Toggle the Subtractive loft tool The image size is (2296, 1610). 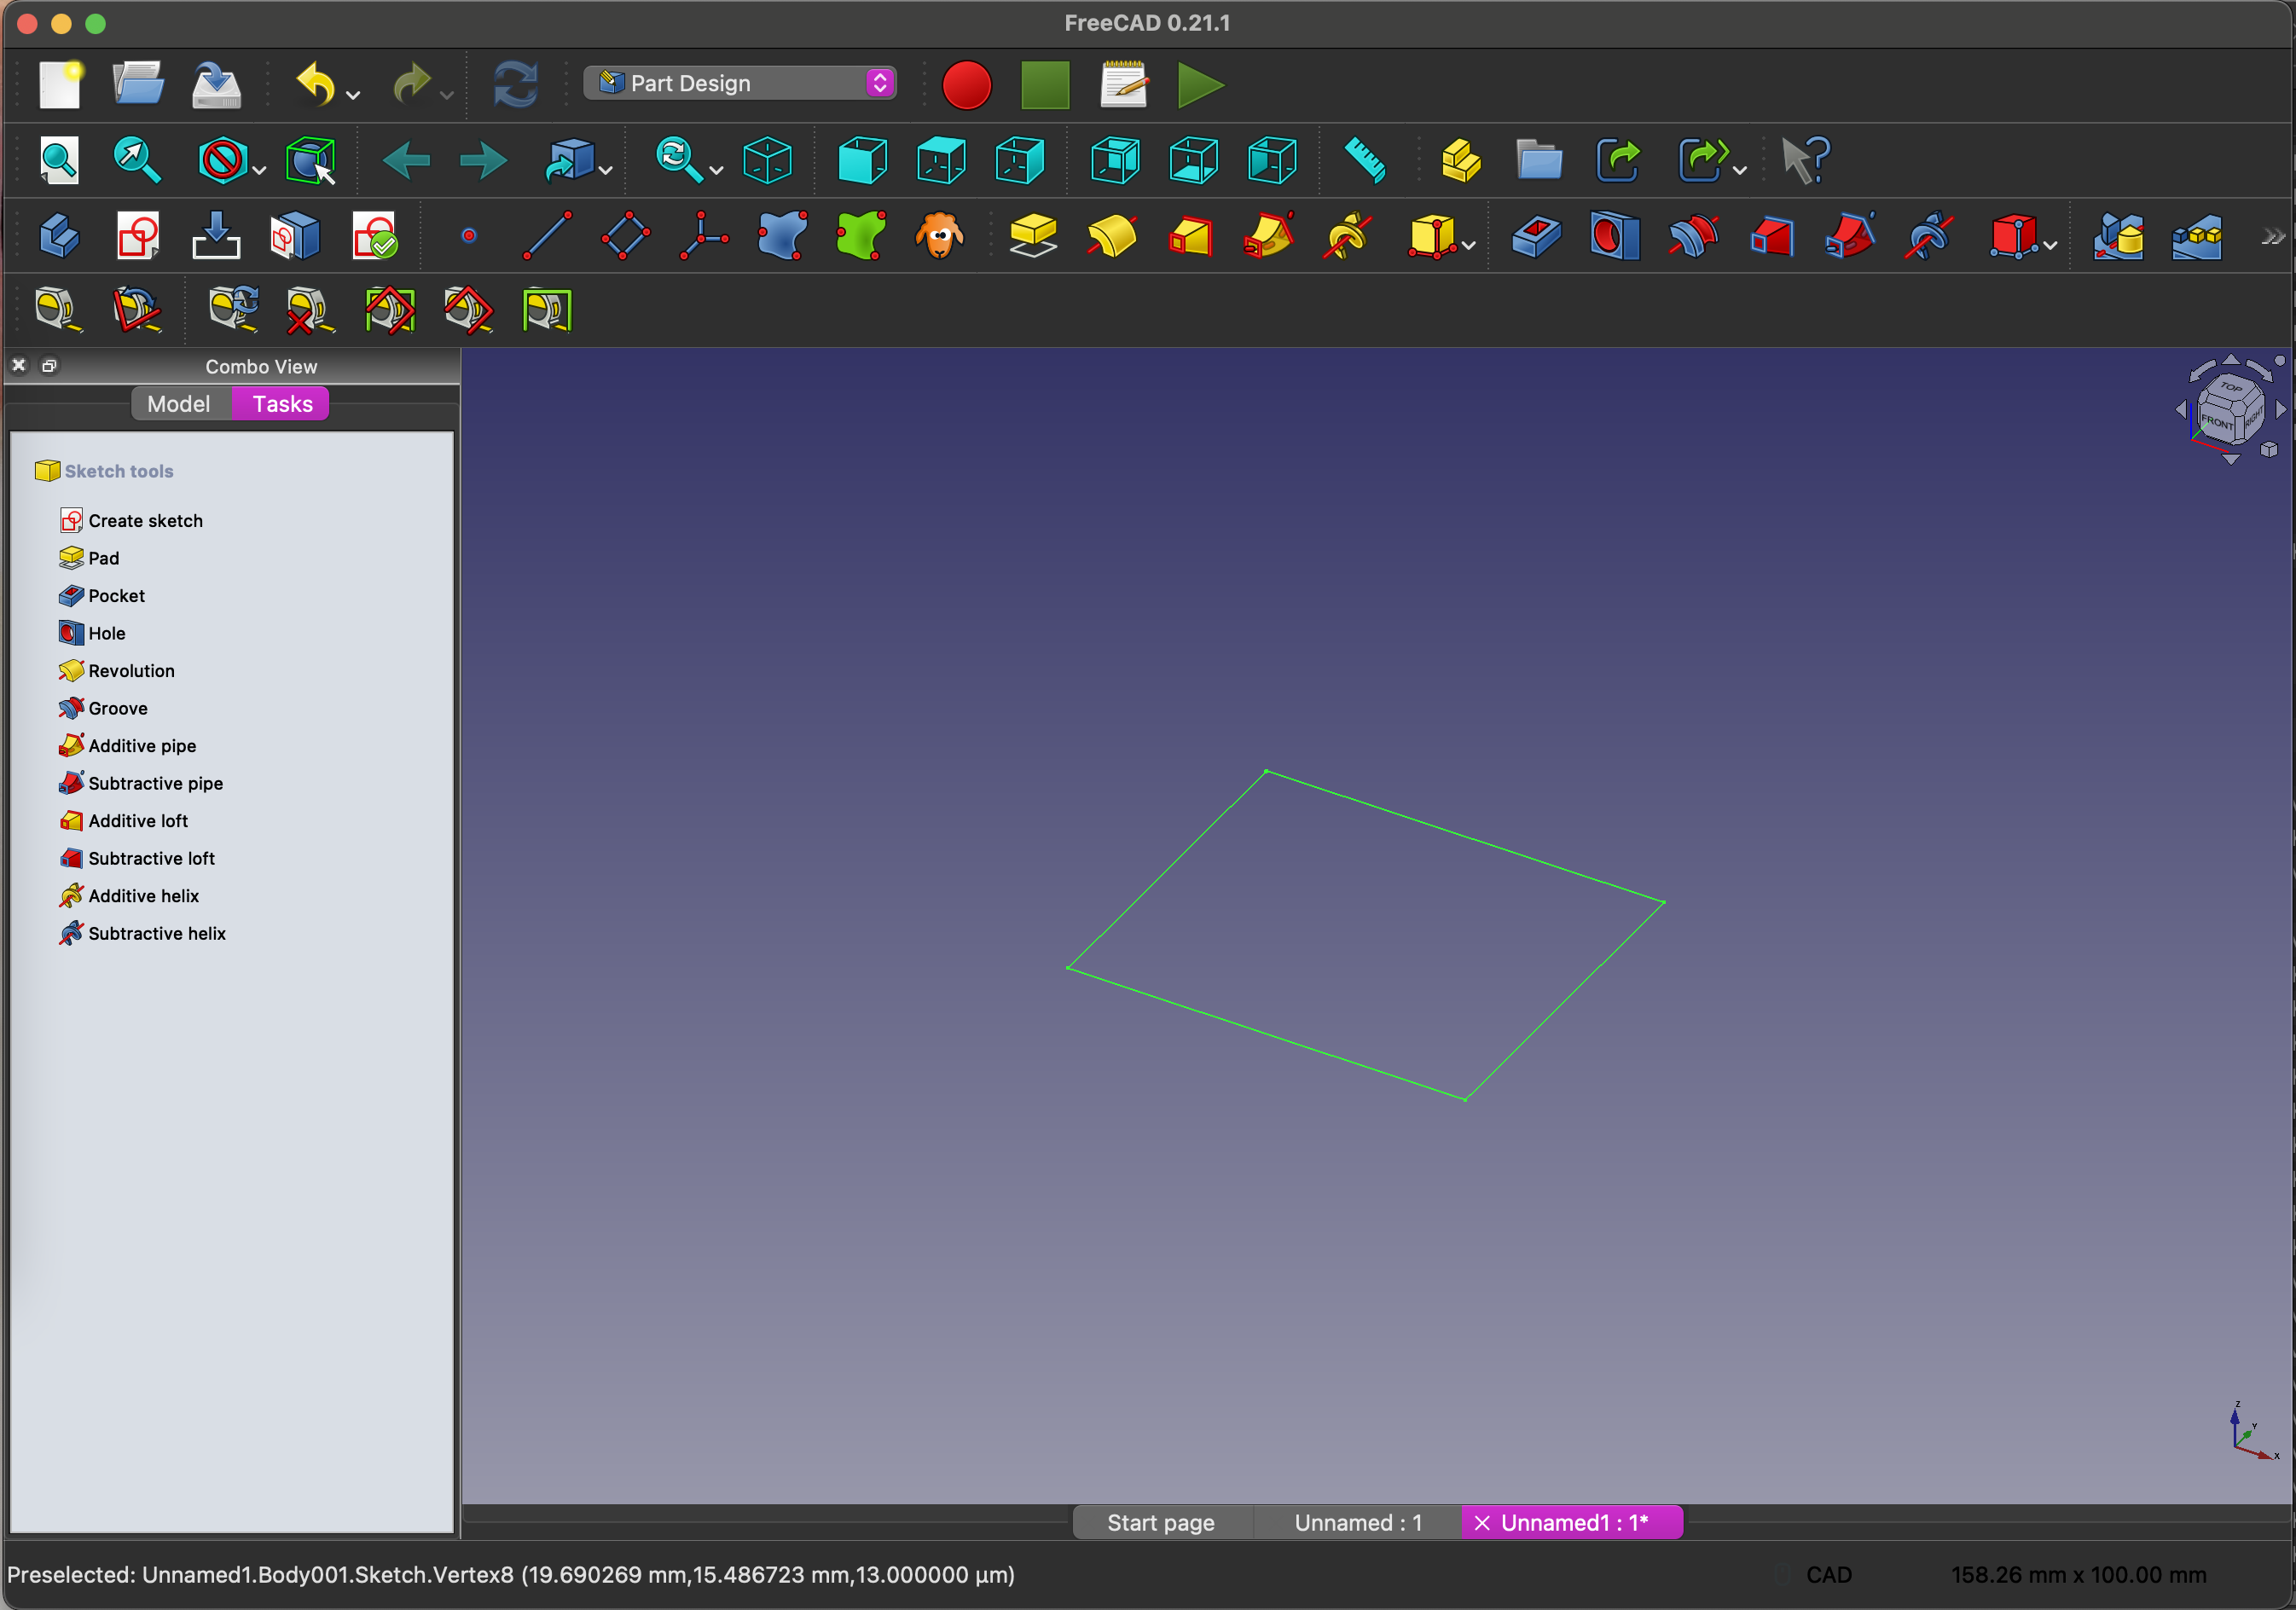(152, 858)
